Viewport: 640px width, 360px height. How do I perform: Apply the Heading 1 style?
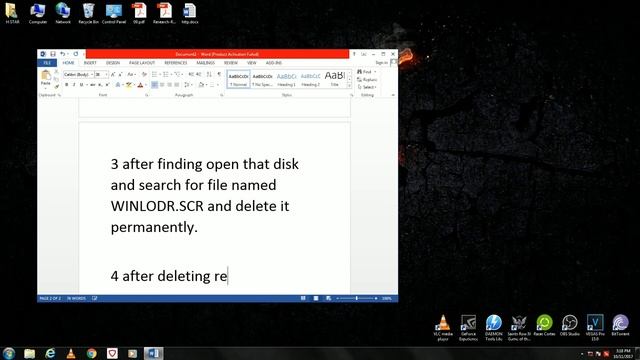point(286,79)
